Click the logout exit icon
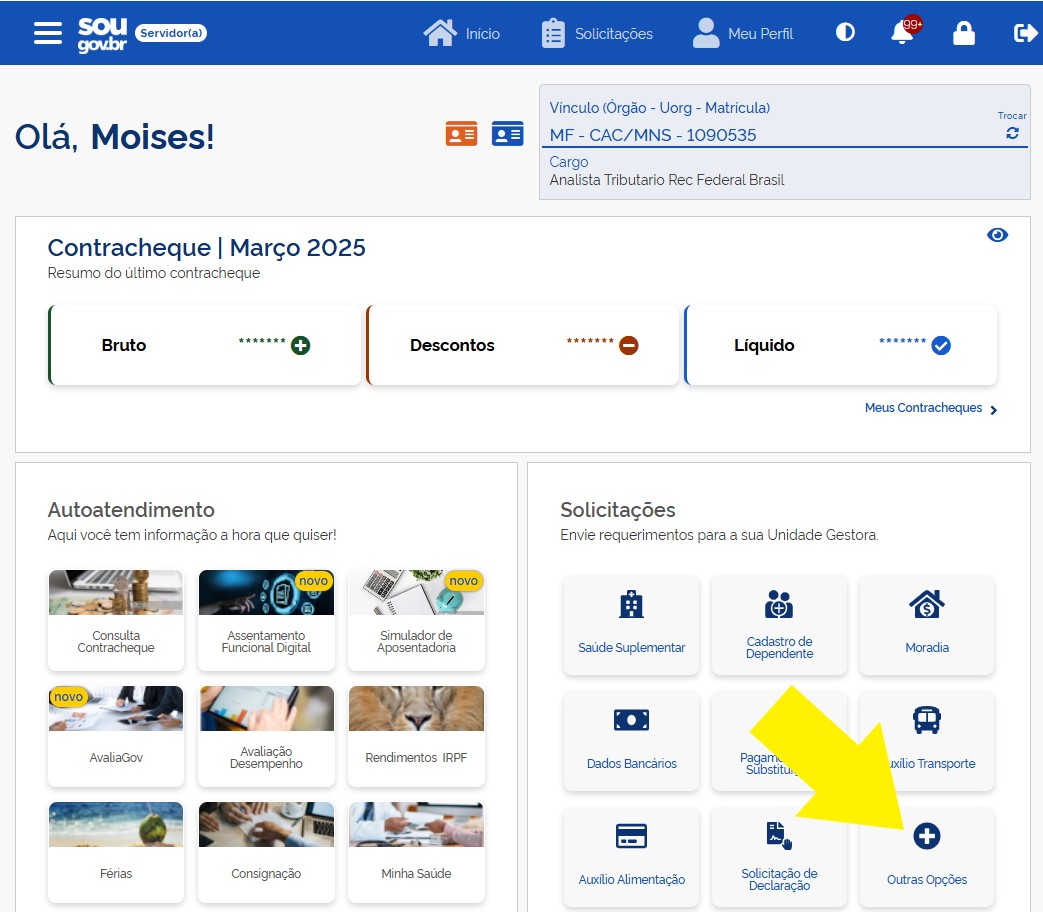1043x912 pixels. click(x=1025, y=33)
